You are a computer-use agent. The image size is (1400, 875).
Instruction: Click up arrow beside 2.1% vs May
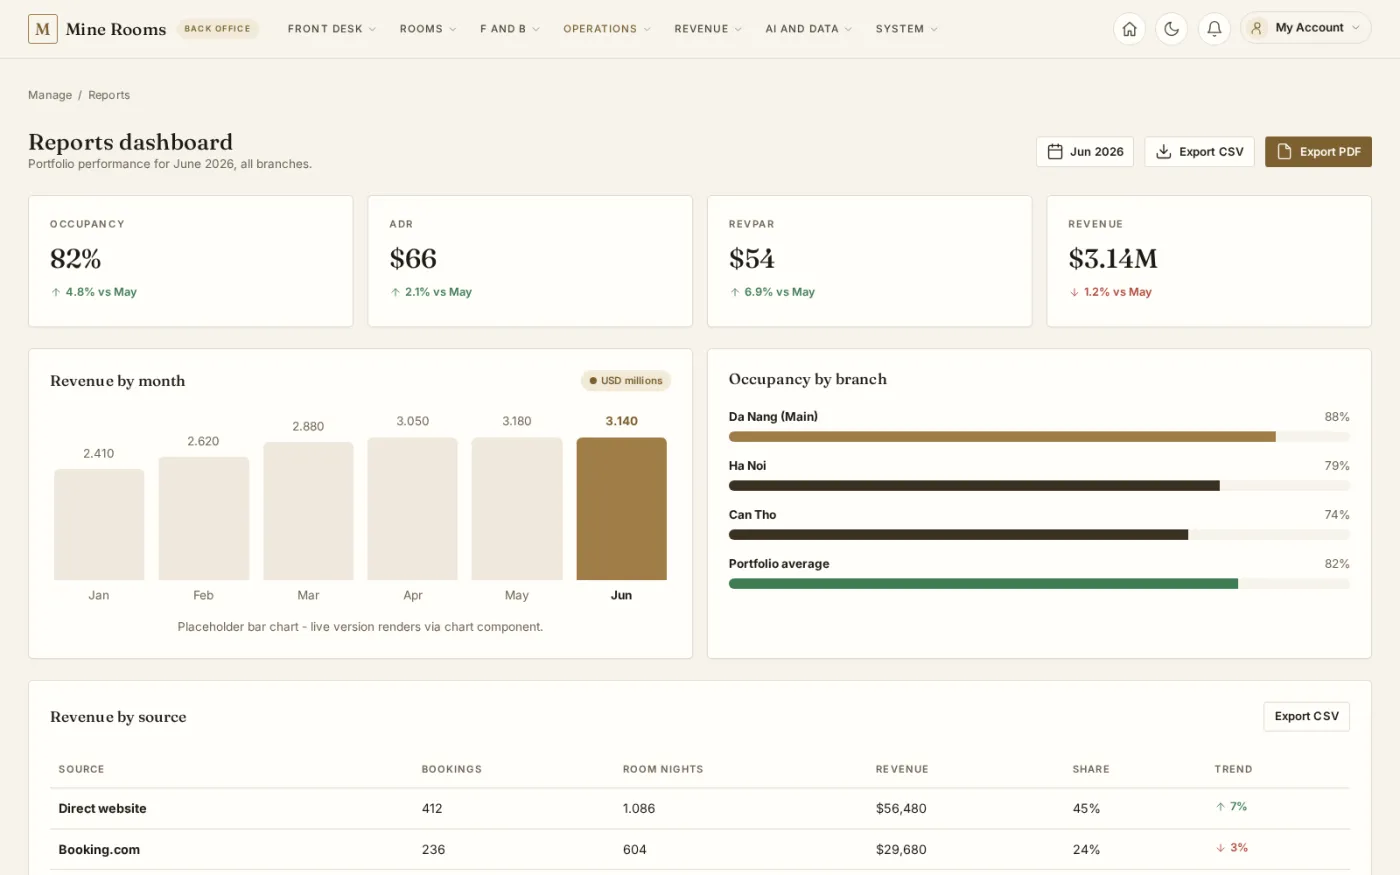coord(395,292)
